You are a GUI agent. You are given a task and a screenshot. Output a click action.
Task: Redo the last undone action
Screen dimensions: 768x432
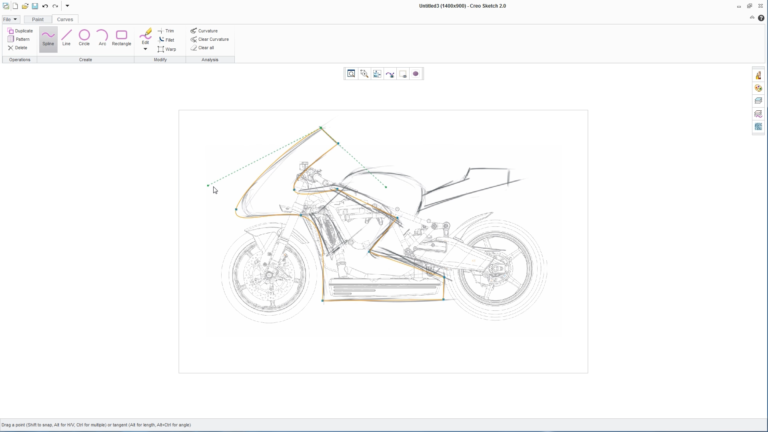tap(55, 6)
